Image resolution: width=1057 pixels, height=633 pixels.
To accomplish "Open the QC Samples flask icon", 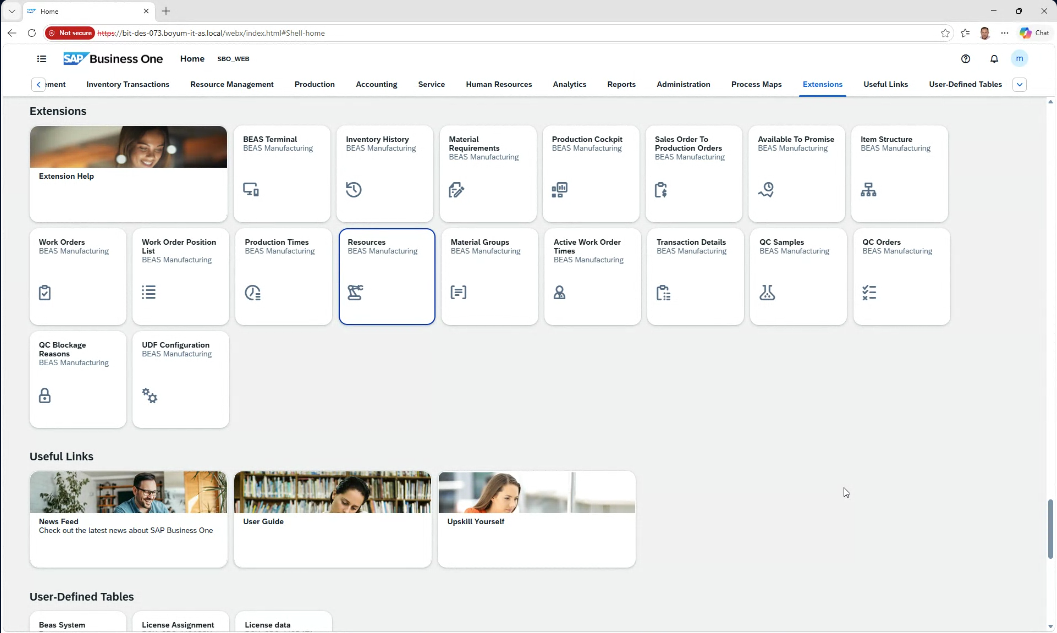I will [x=767, y=293].
